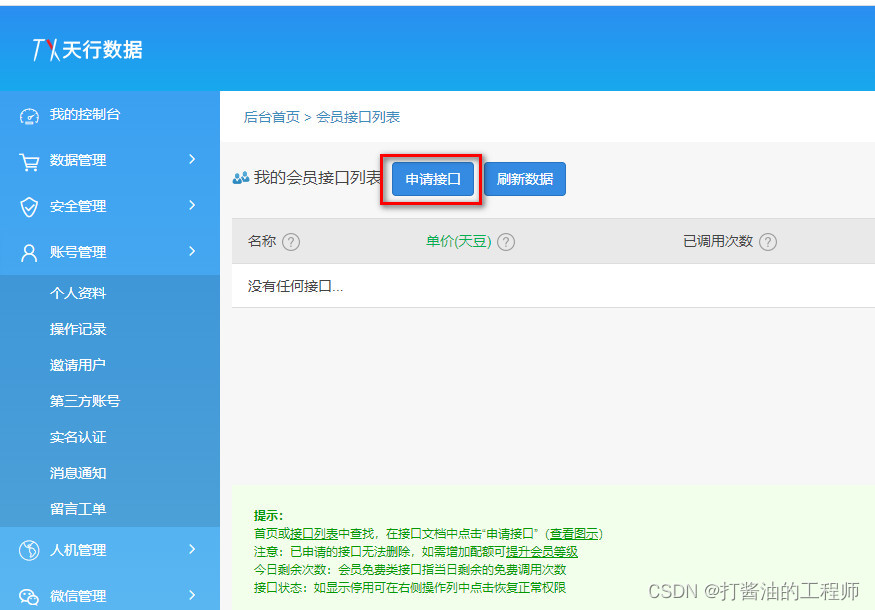Screen dimensions: 875x610
Task: Click the shield icon beside 安全管理
Action: coord(29,207)
